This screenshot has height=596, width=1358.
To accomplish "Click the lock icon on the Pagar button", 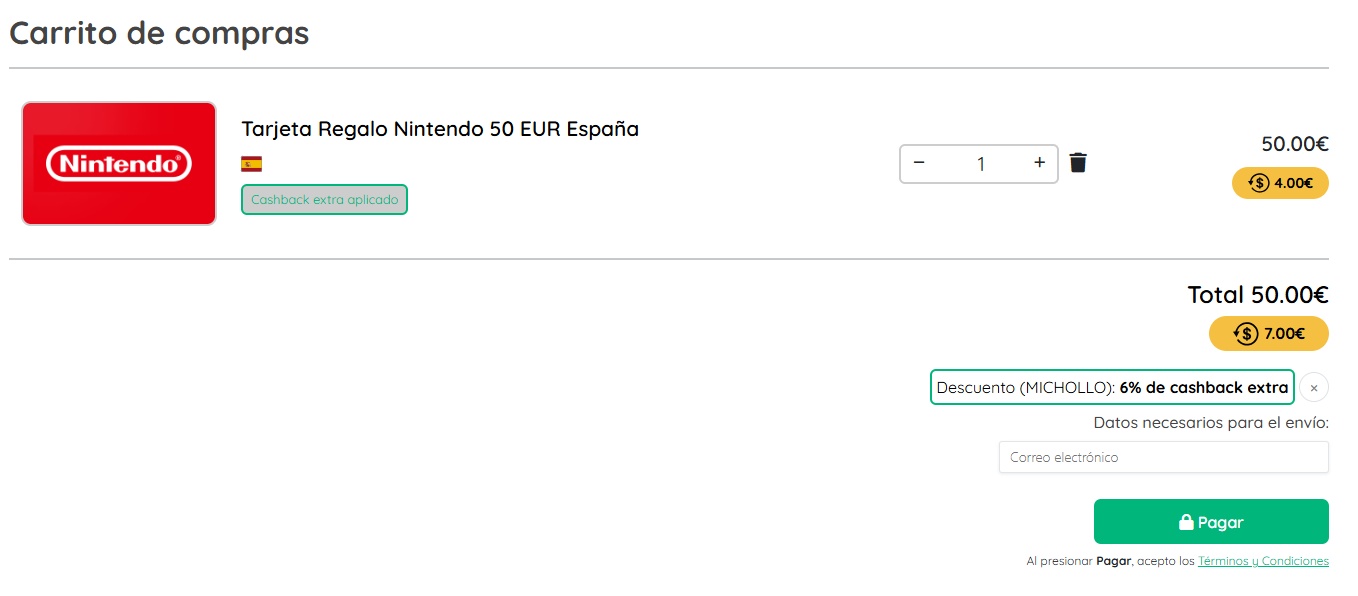I will (x=1186, y=522).
